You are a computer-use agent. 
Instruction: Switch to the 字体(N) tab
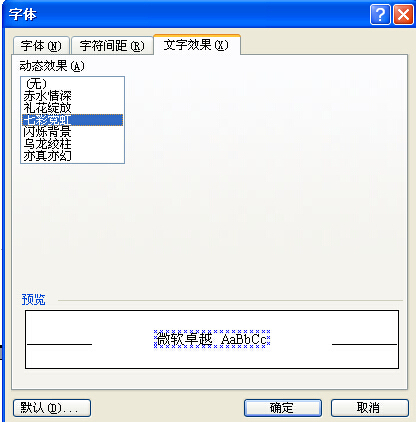coord(41,46)
